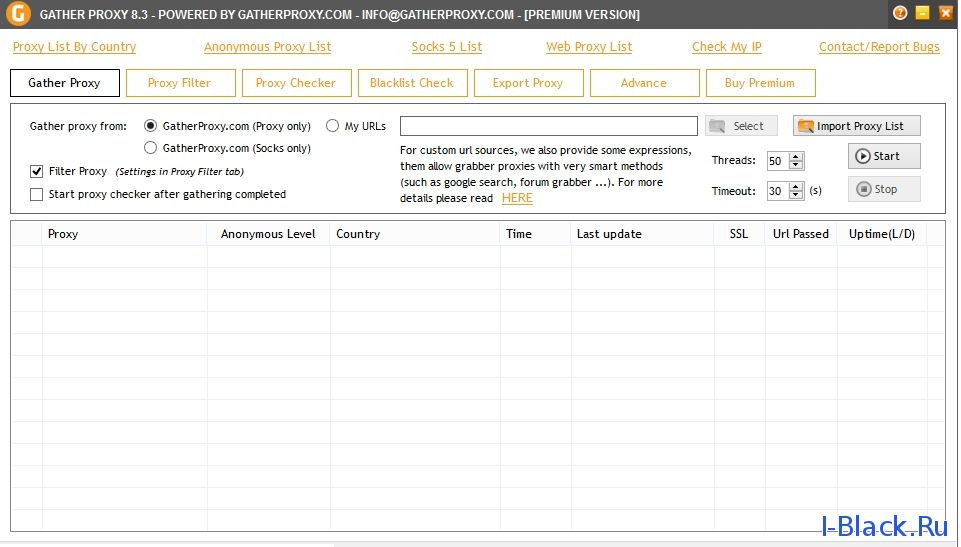Open the HERE details link
Viewport: 961px width, 547px height.
517,198
